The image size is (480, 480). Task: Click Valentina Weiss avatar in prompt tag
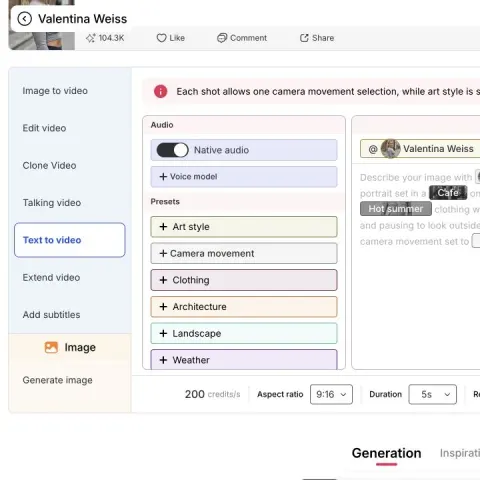click(390, 149)
